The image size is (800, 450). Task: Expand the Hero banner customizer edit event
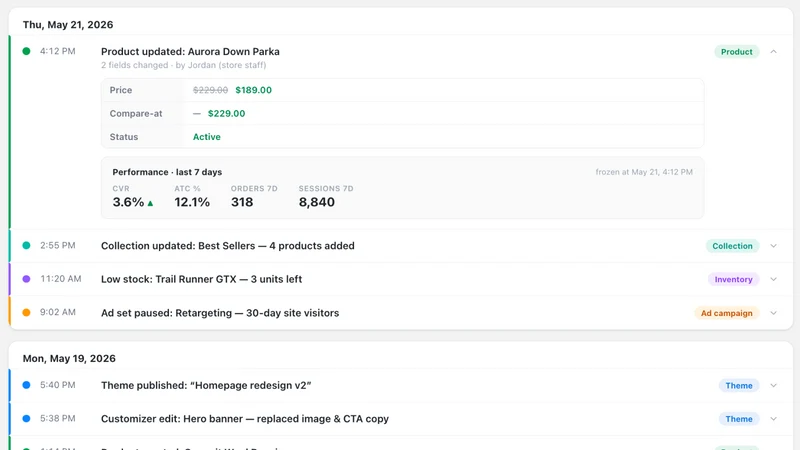point(773,419)
